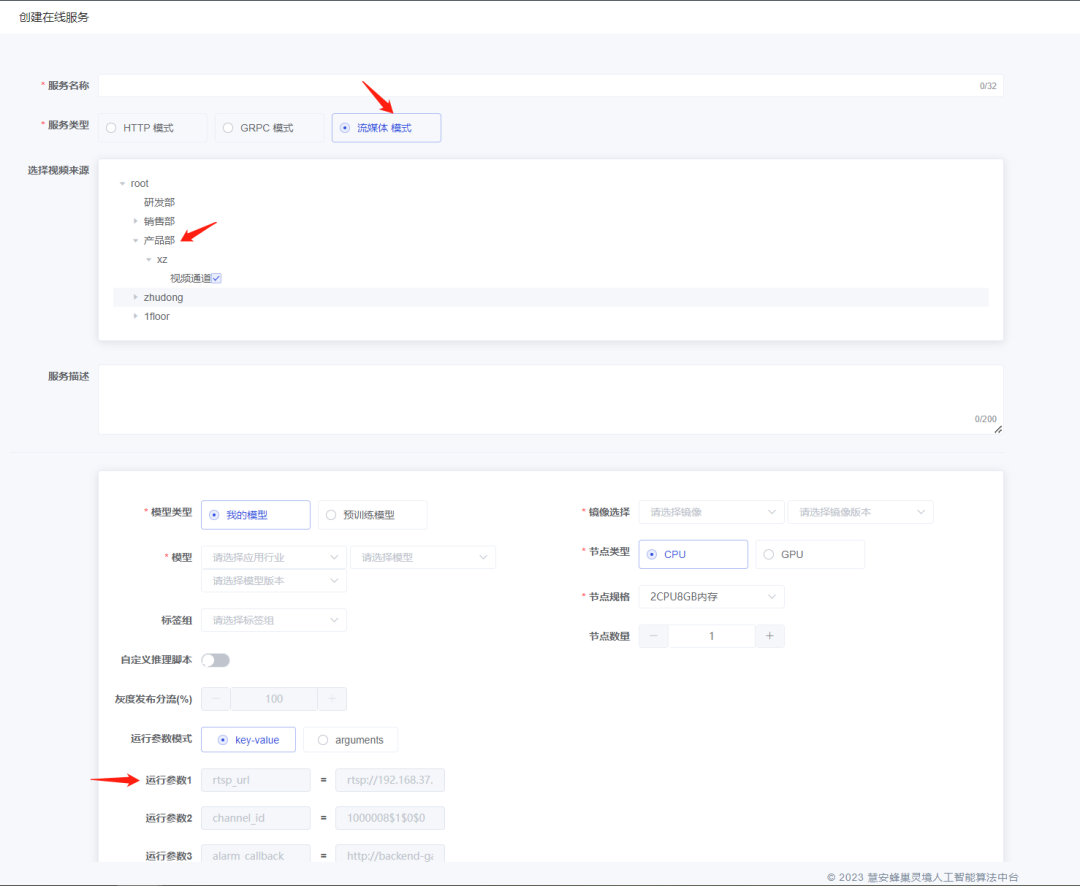Open the 请选择标签组 dropdown
This screenshot has height=886, width=1080.
273,620
